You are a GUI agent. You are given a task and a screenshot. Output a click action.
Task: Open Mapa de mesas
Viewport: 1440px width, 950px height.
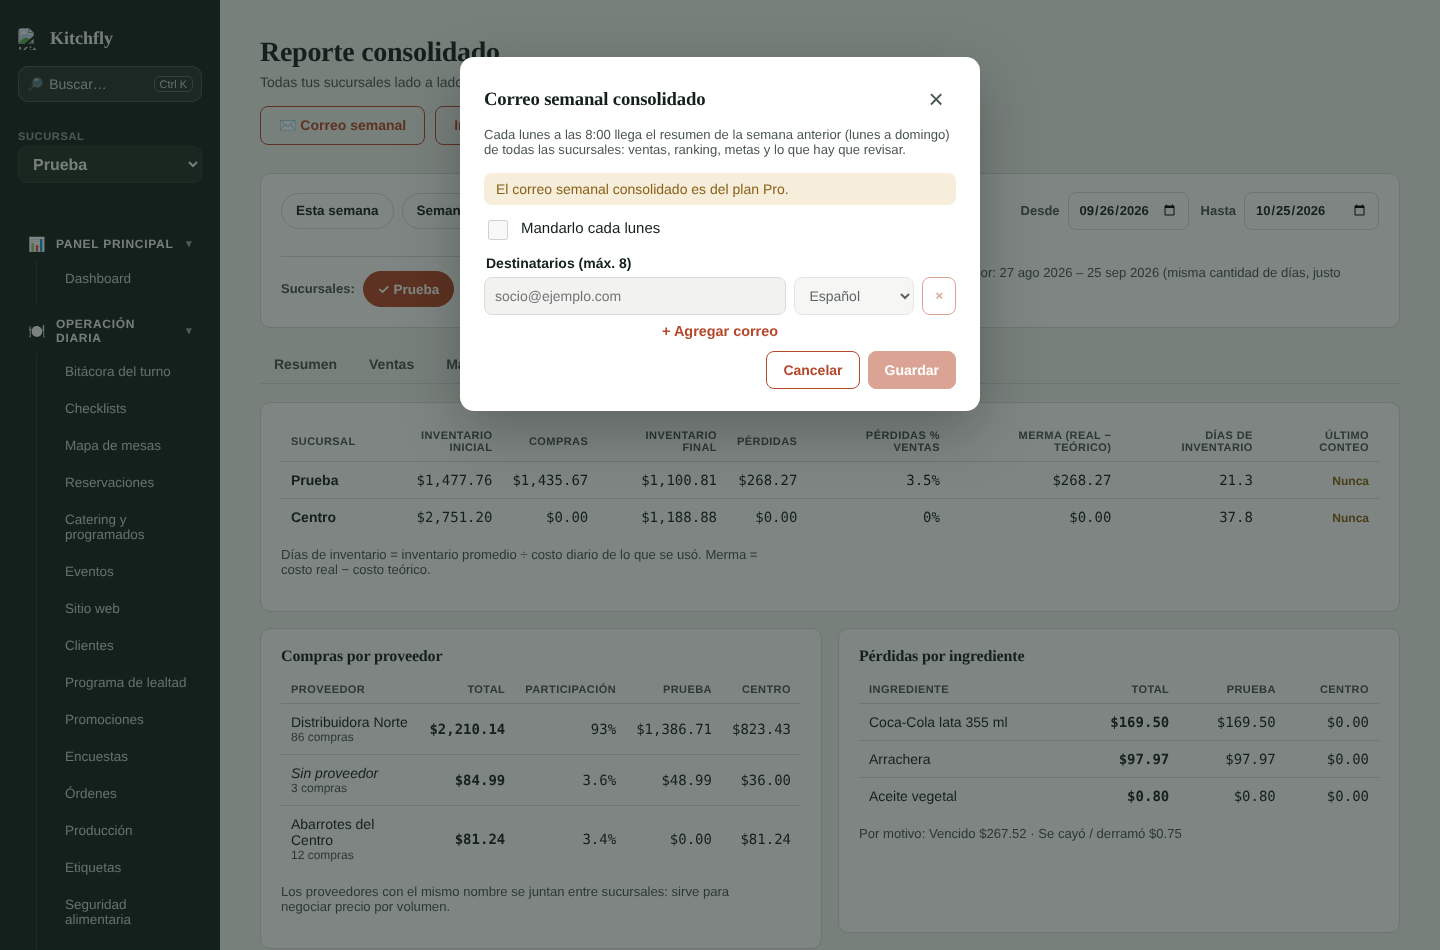(113, 445)
